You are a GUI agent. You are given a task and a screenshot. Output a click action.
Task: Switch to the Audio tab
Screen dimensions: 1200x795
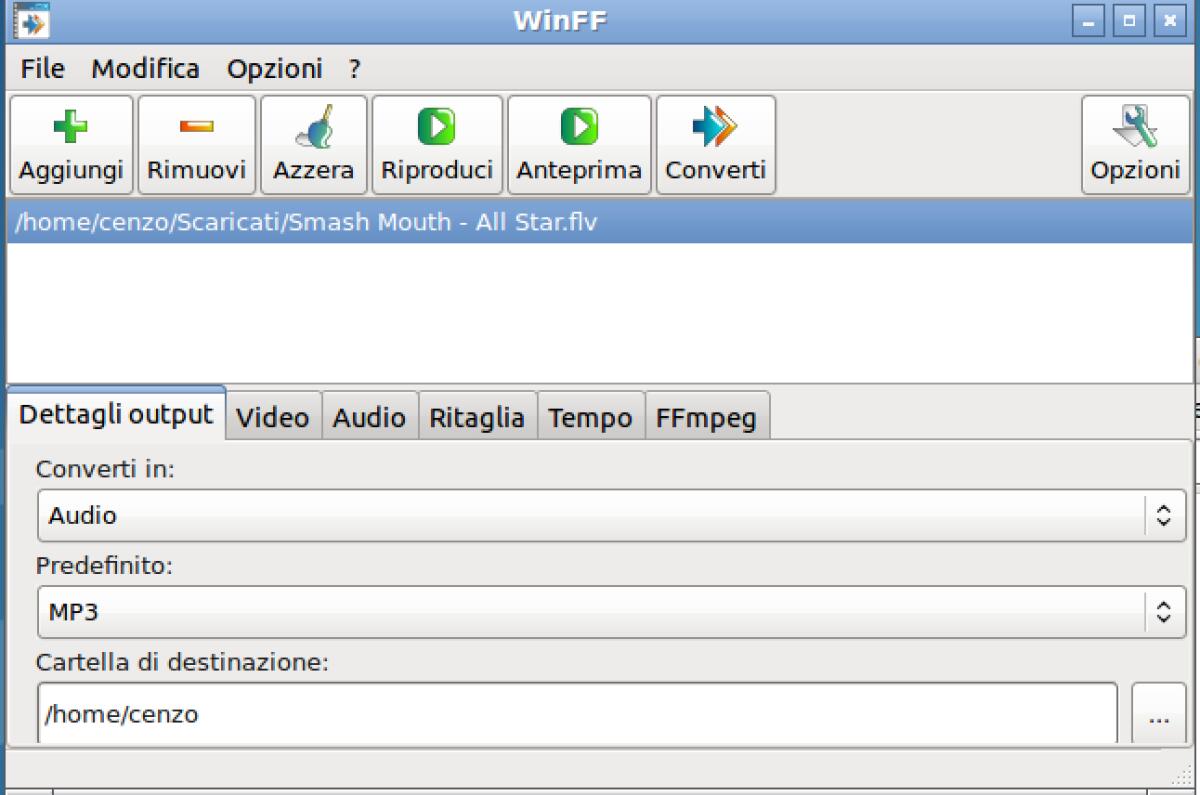(x=370, y=416)
